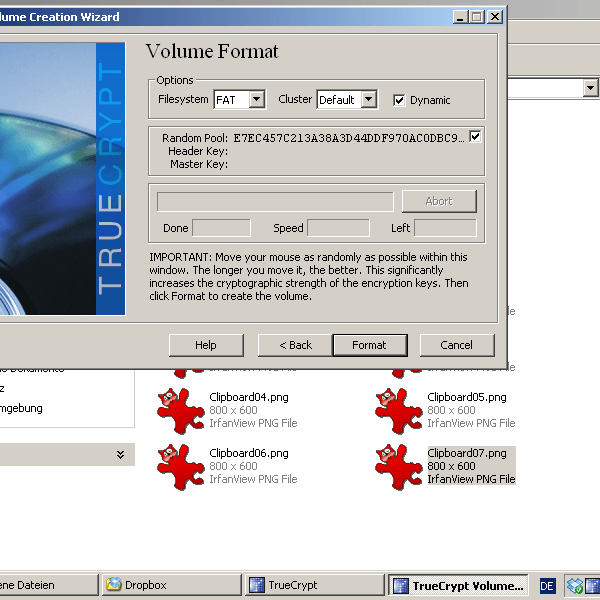
Task: Activate the TrueCrypt Volume taskbar button
Action: tap(458, 585)
